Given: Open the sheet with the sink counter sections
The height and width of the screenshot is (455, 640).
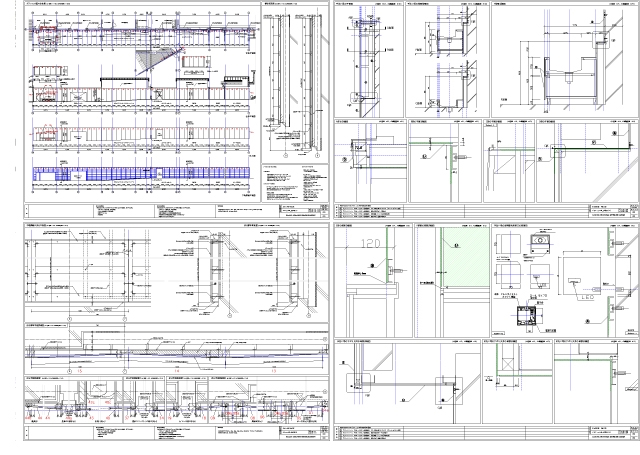Looking at the screenshot, I should click(x=487, y=109).
